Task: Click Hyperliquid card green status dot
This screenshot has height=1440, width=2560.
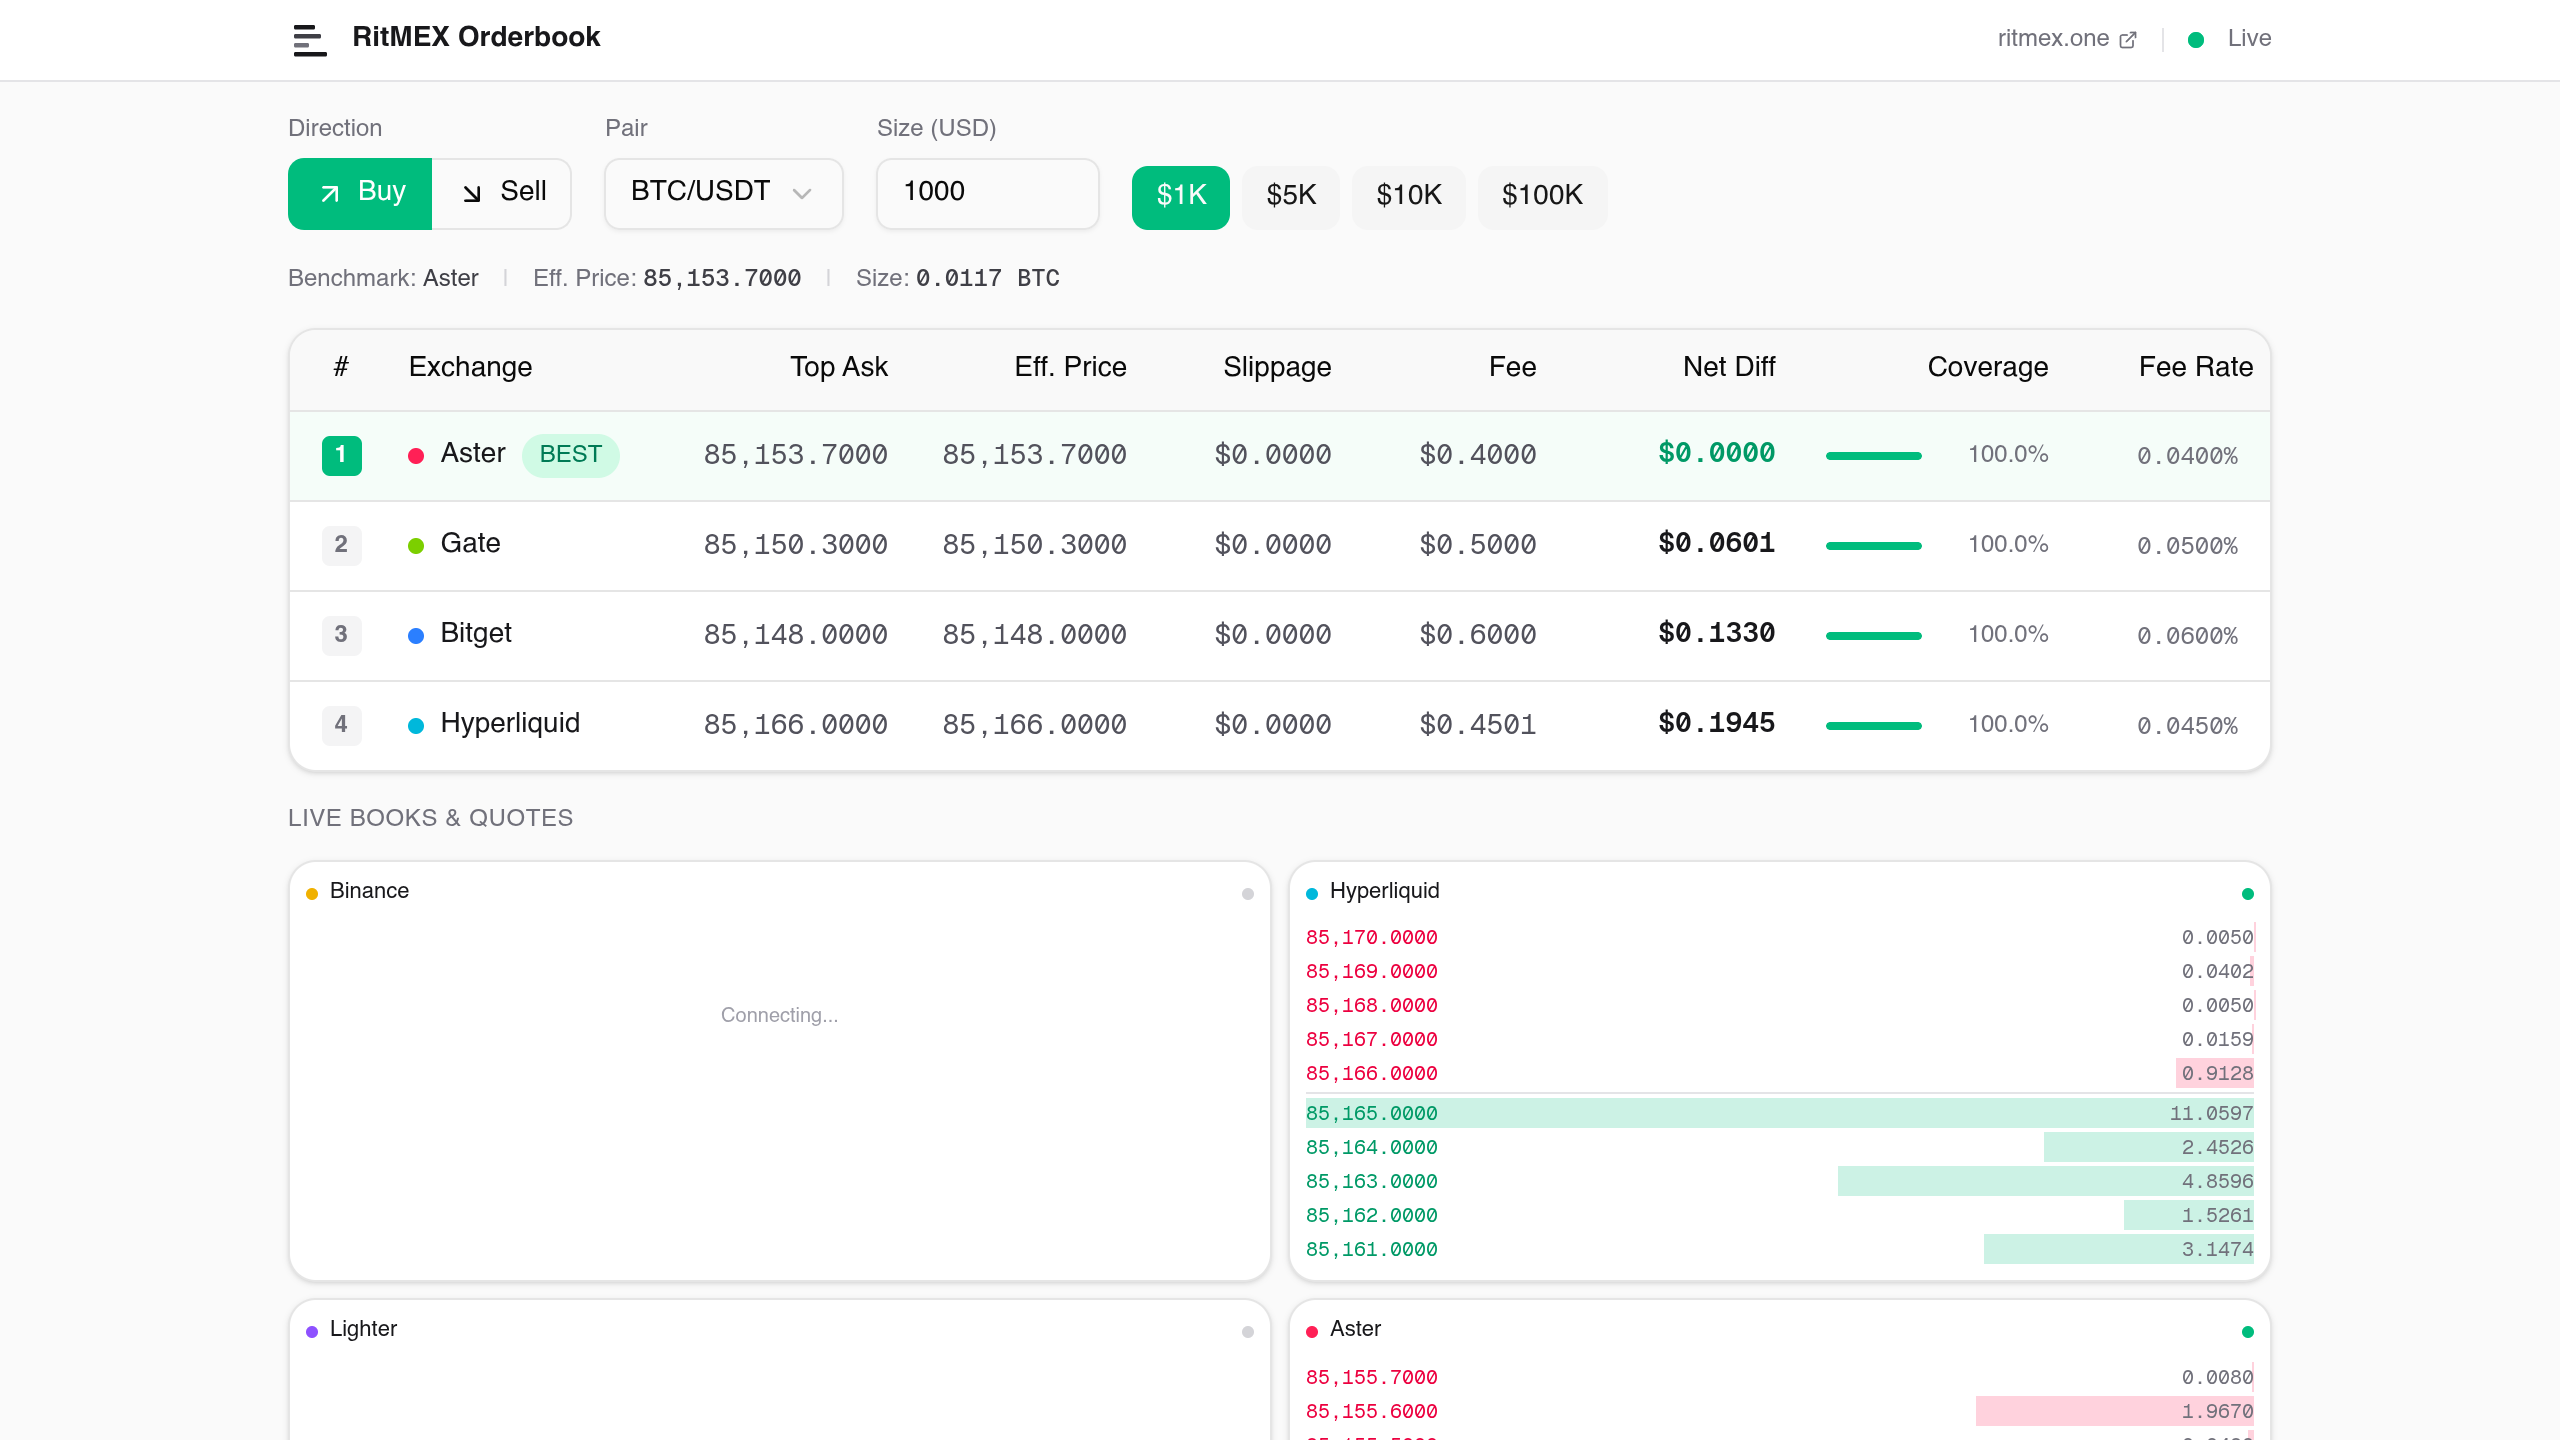Action: (2248, 894)
